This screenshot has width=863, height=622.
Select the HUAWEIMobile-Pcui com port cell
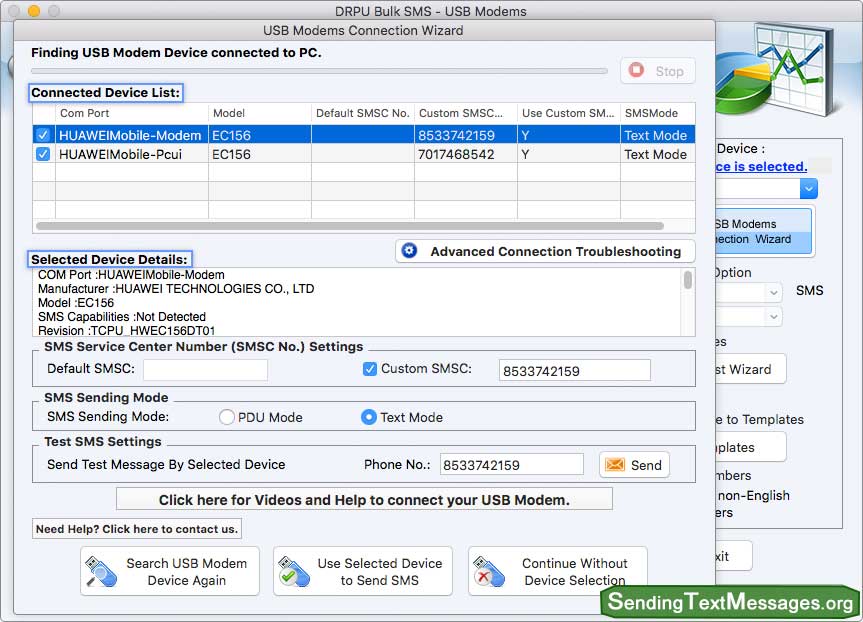pyautogui.click(x=132, y=154)
